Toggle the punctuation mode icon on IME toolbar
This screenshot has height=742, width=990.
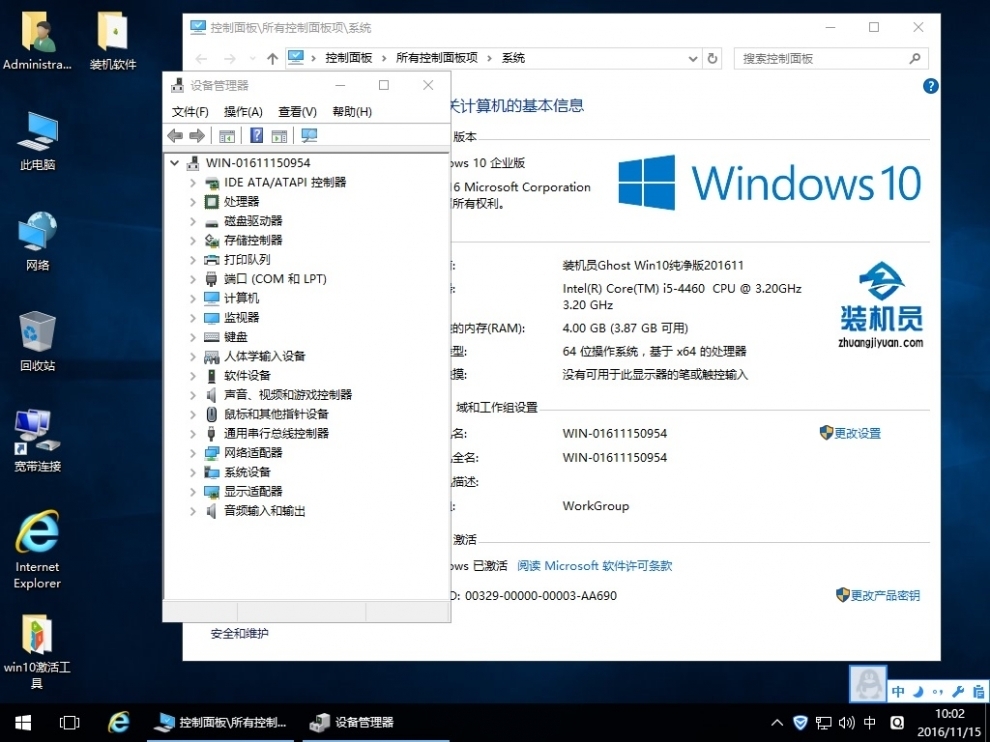pyautogui.click(x=937, y=691)
